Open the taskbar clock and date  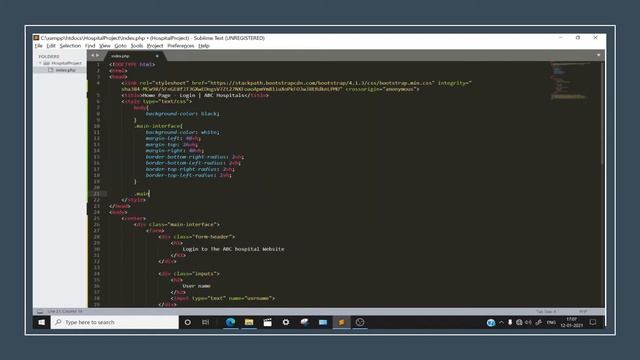pyautogui.click(x=571, y=322)
